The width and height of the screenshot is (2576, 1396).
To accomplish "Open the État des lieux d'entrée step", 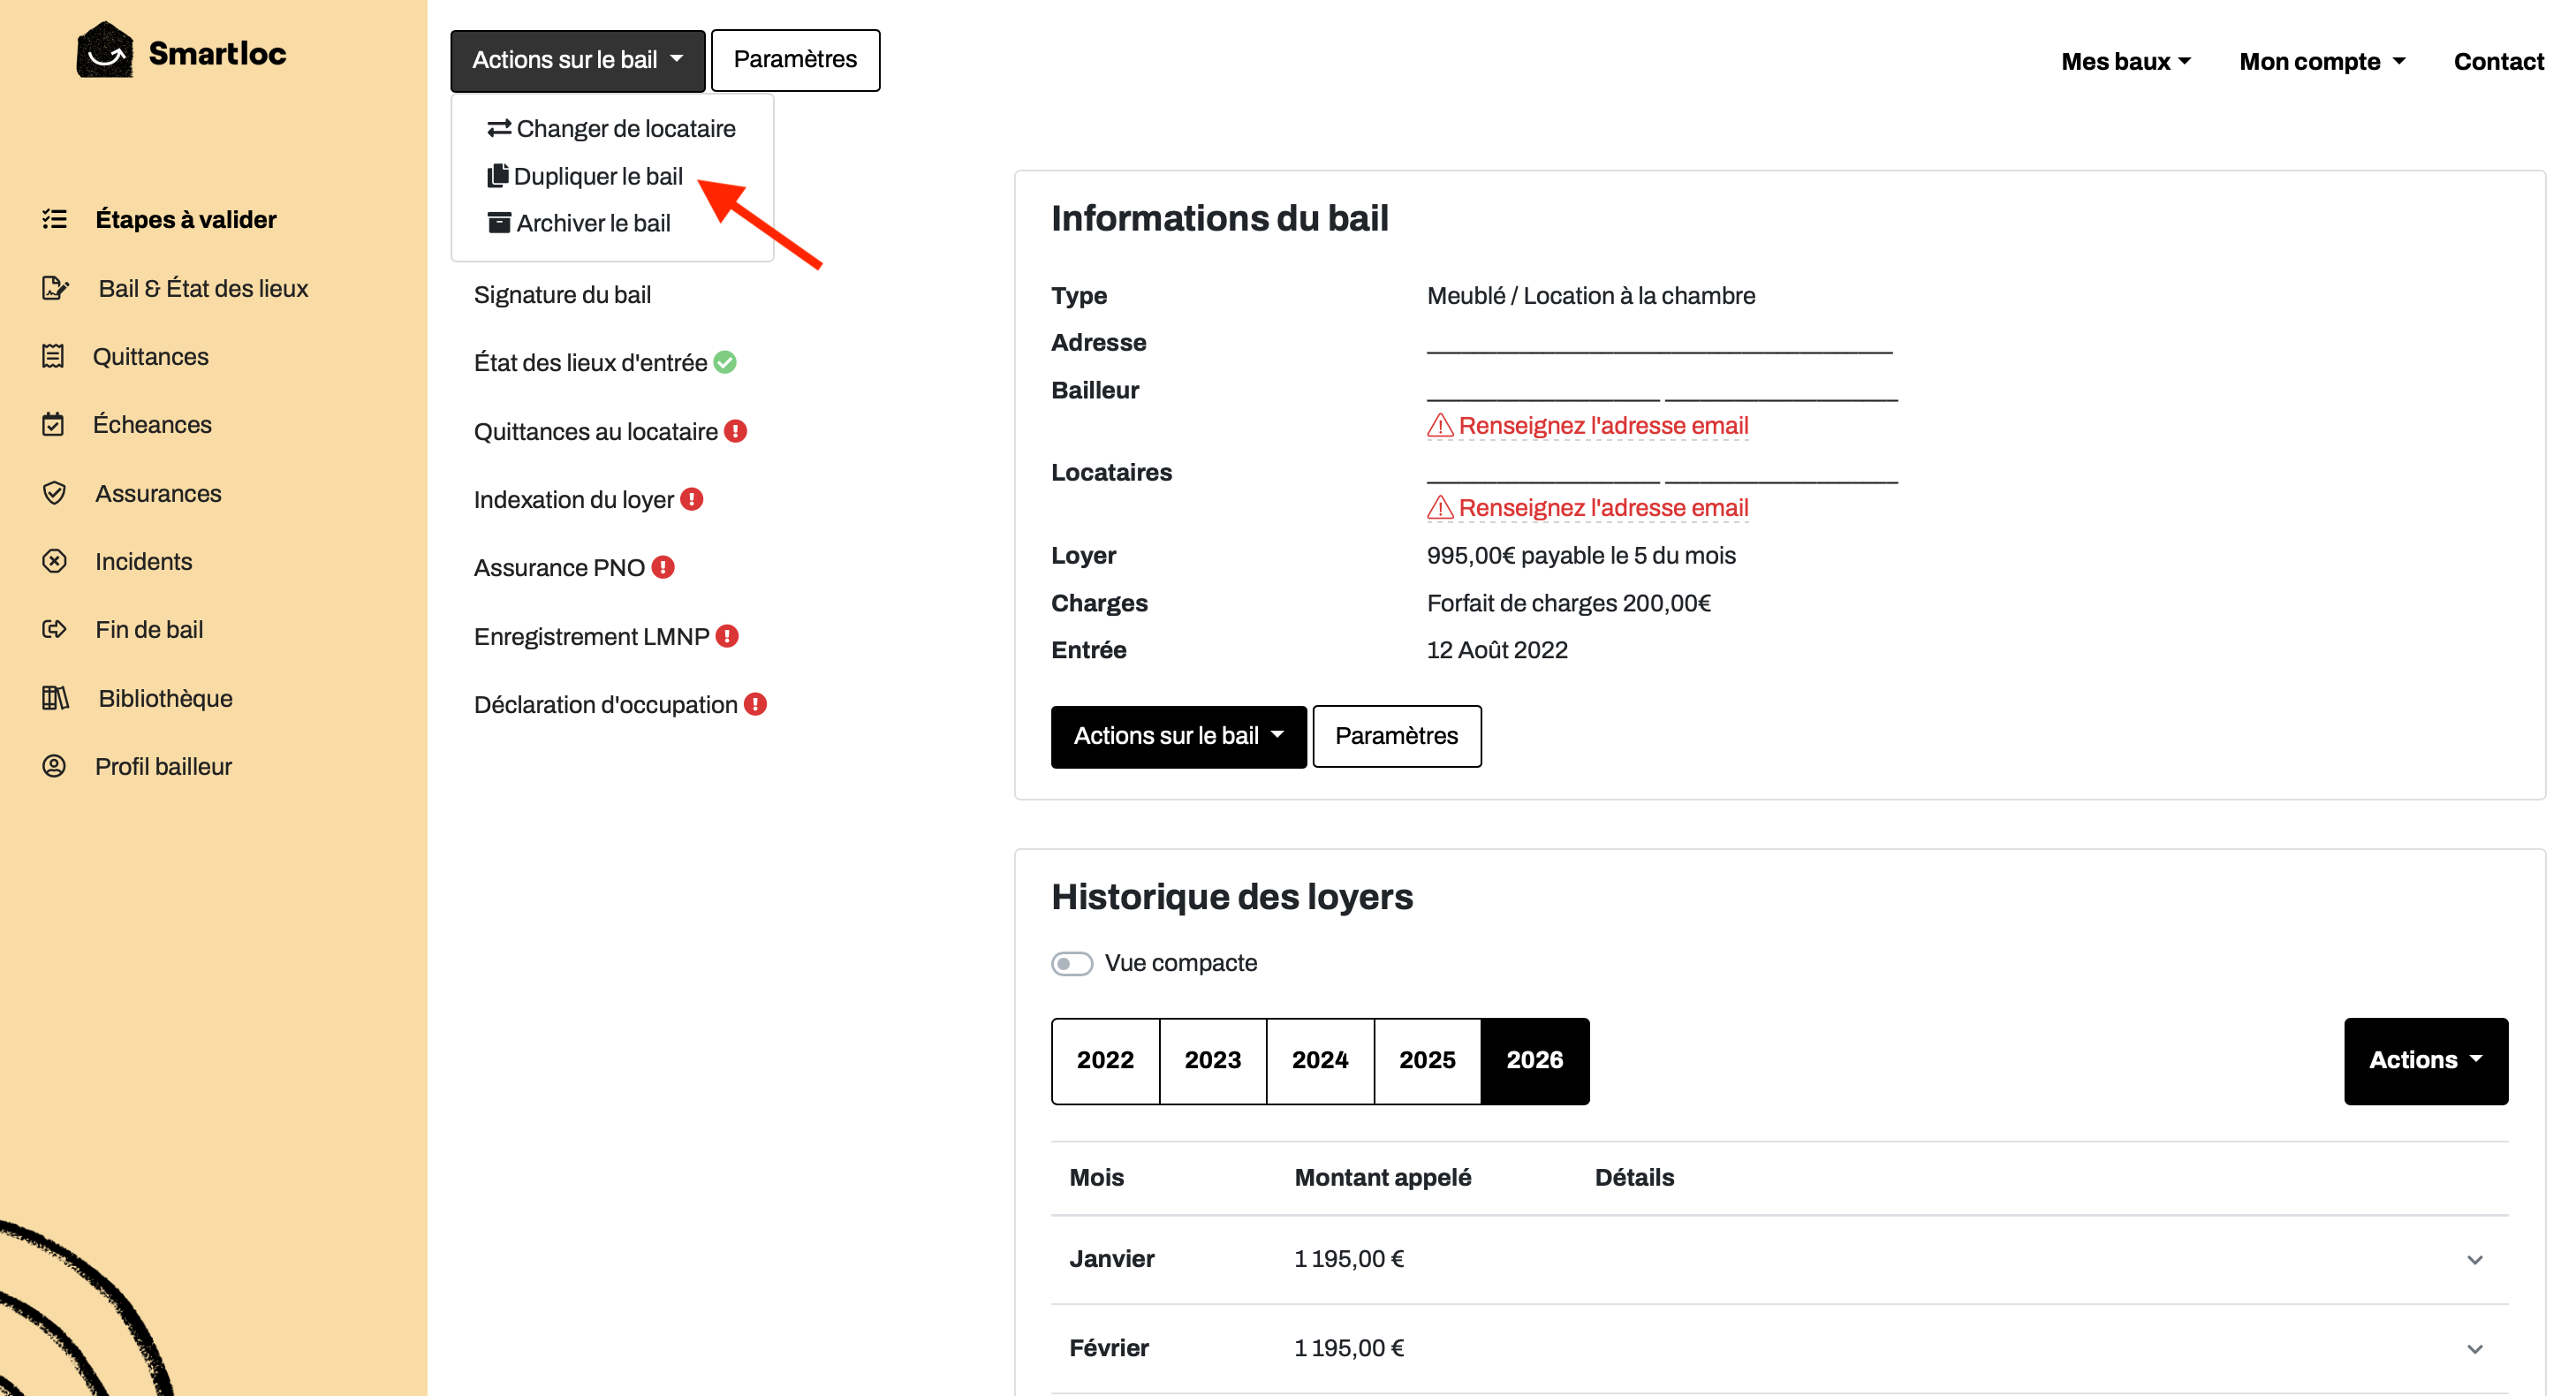I will pyautogui.click(x=590, y=362).
